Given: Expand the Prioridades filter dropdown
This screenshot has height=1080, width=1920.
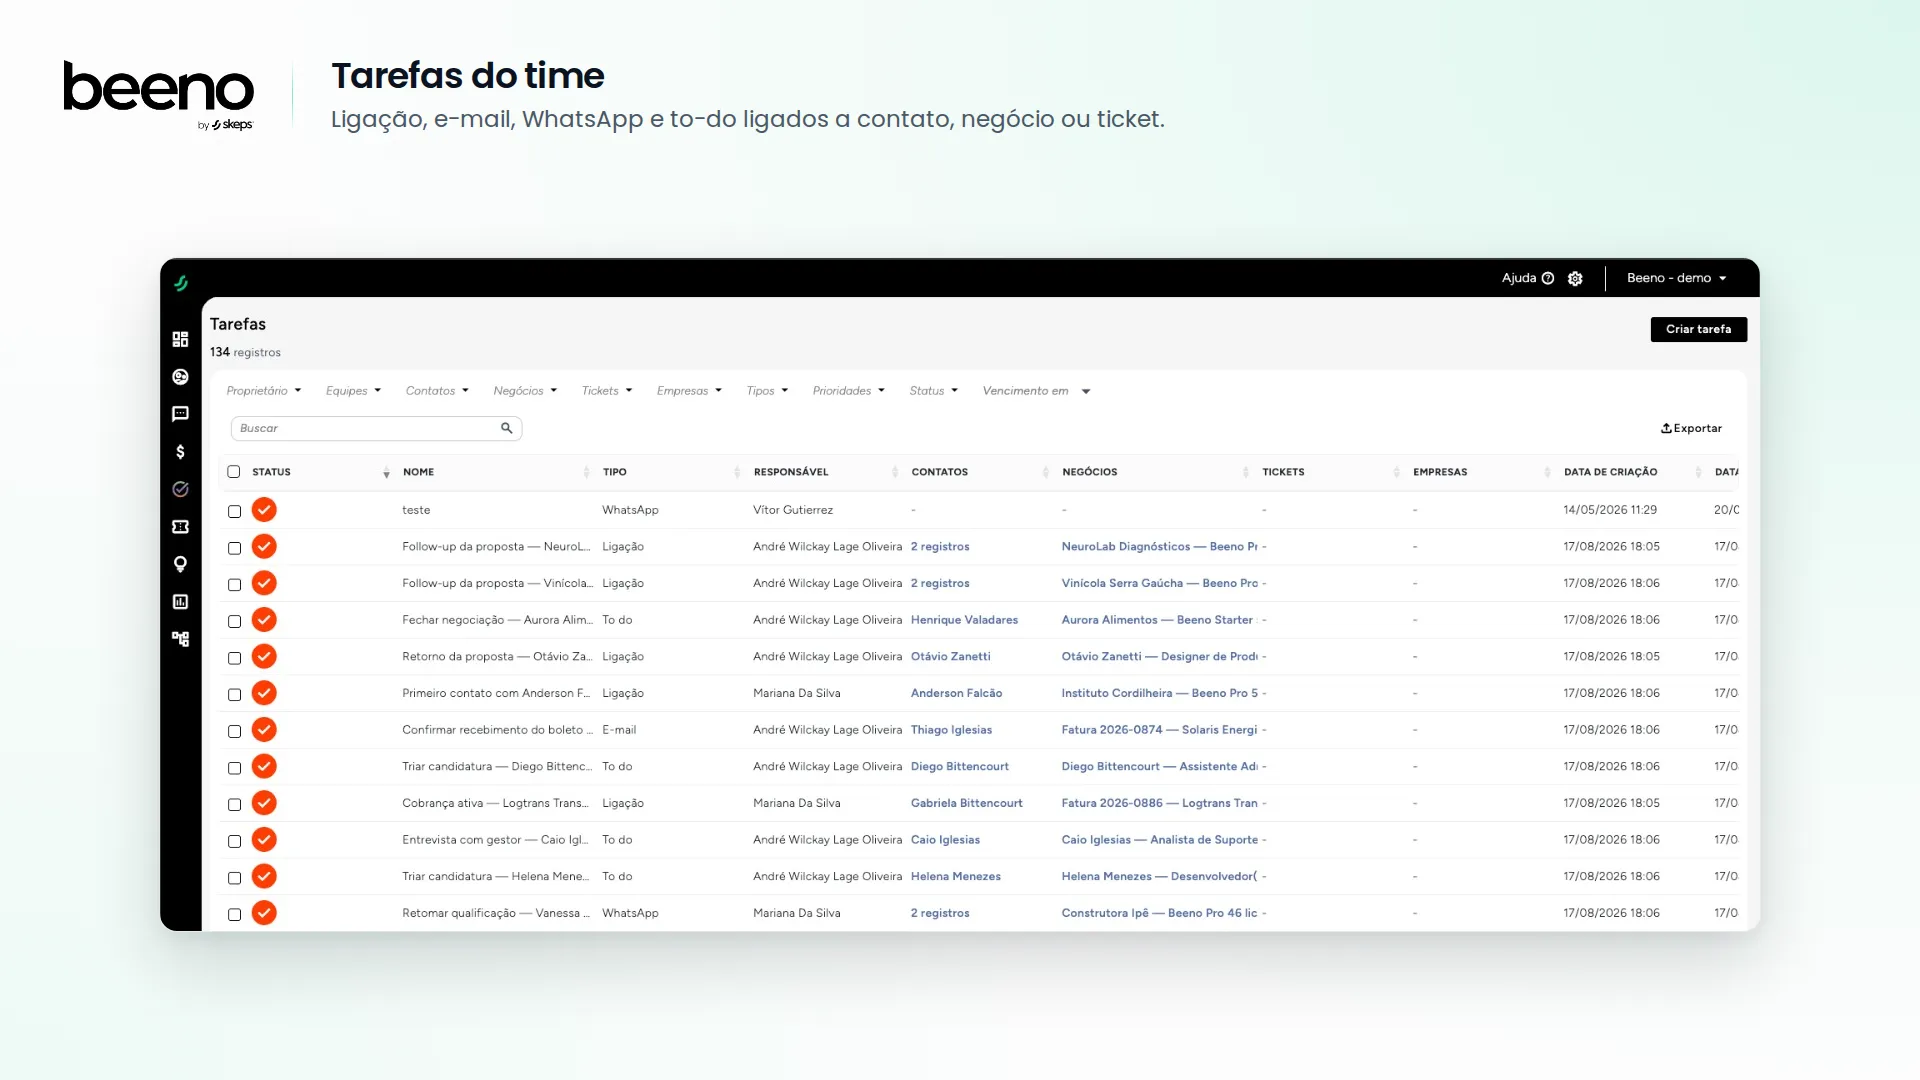Looking at the screenshot, I should (x=848, y=391).
